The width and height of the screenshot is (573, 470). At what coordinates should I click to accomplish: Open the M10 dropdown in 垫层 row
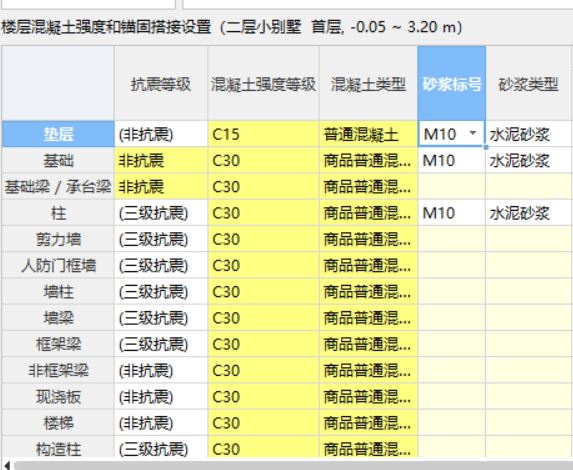coord(473,133)
